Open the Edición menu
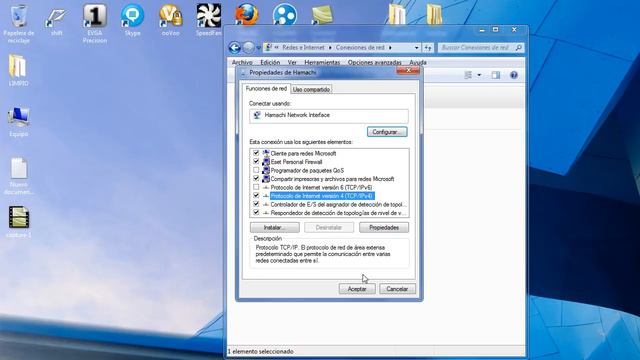The height and width of the screenshot is (360, 640). (x=270, y=62)
